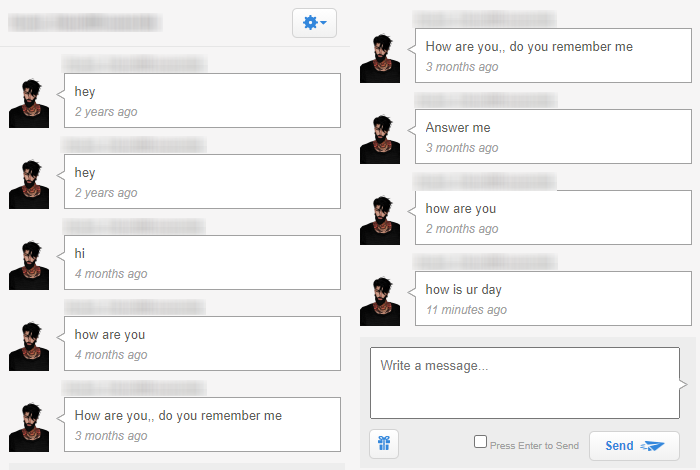This screenshot has height=470, width=700.
Task: Click the gift icon button
Action: pos(384,444)
